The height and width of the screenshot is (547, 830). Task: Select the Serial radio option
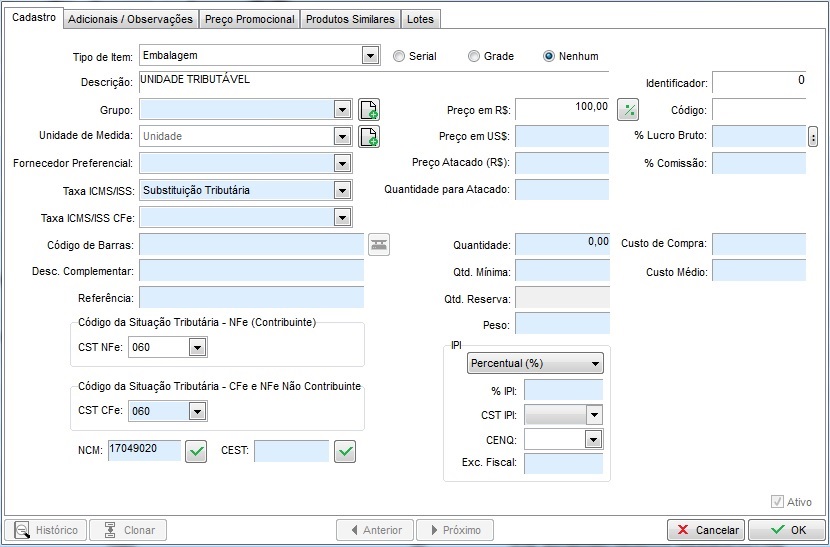(400, 56)
